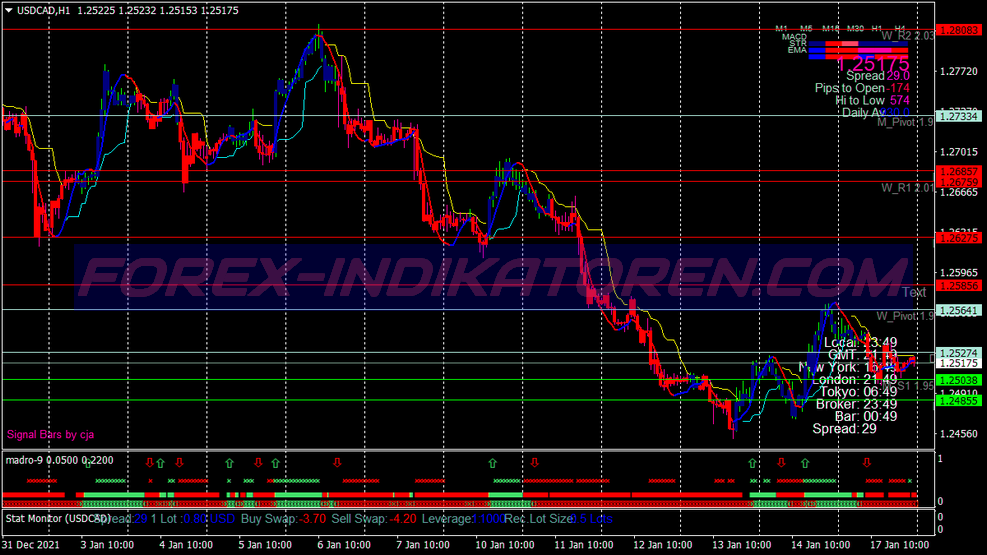This screenshot has height=555, width=987.
Task: Click the leftmost red down arrow in madro-9 panel
Action: coord(150,462)
